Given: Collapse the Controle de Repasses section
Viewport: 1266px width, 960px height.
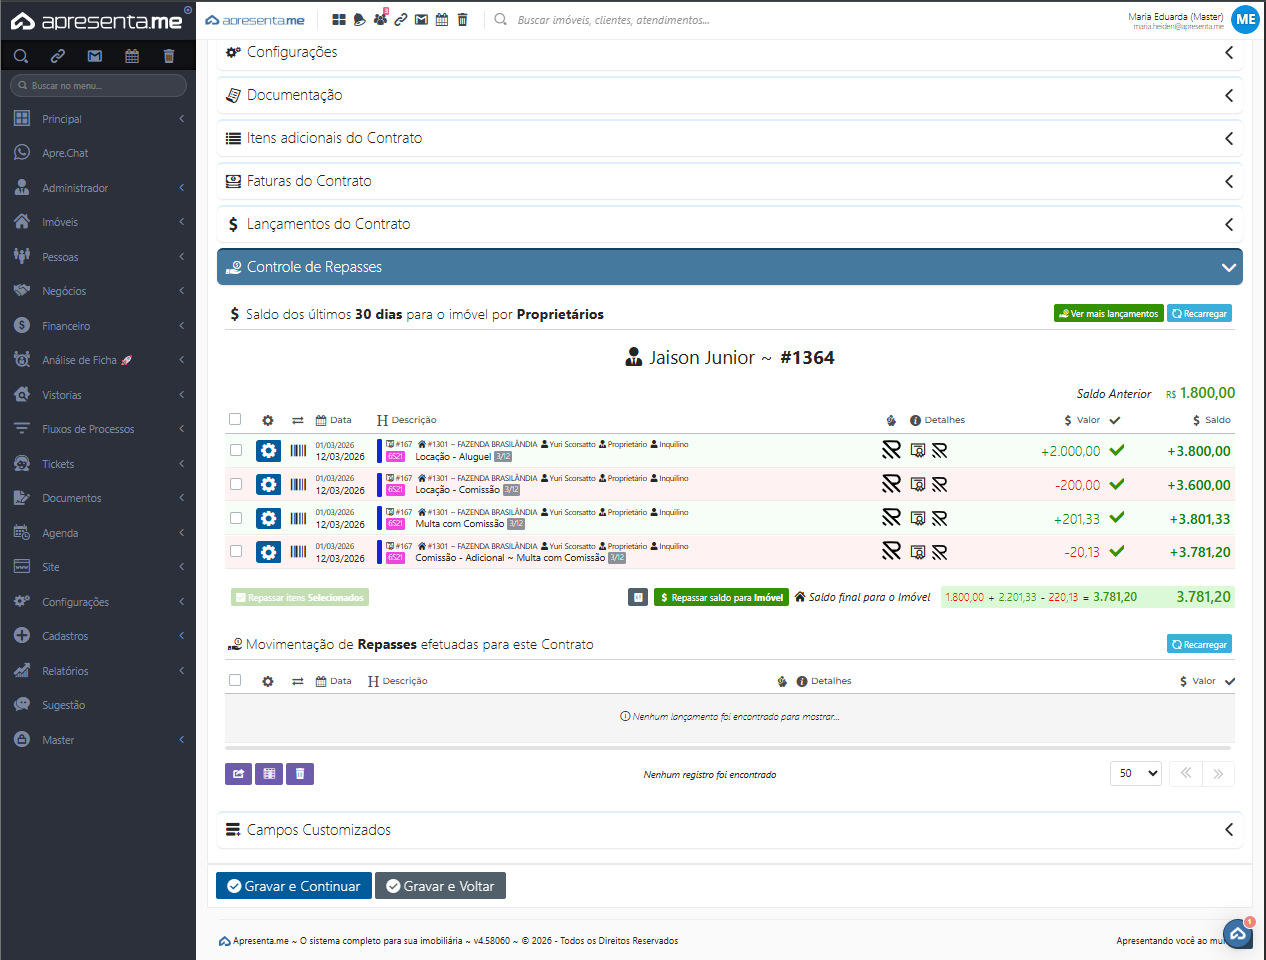Looking at the screenshot, I should (x=1228, y=267).
